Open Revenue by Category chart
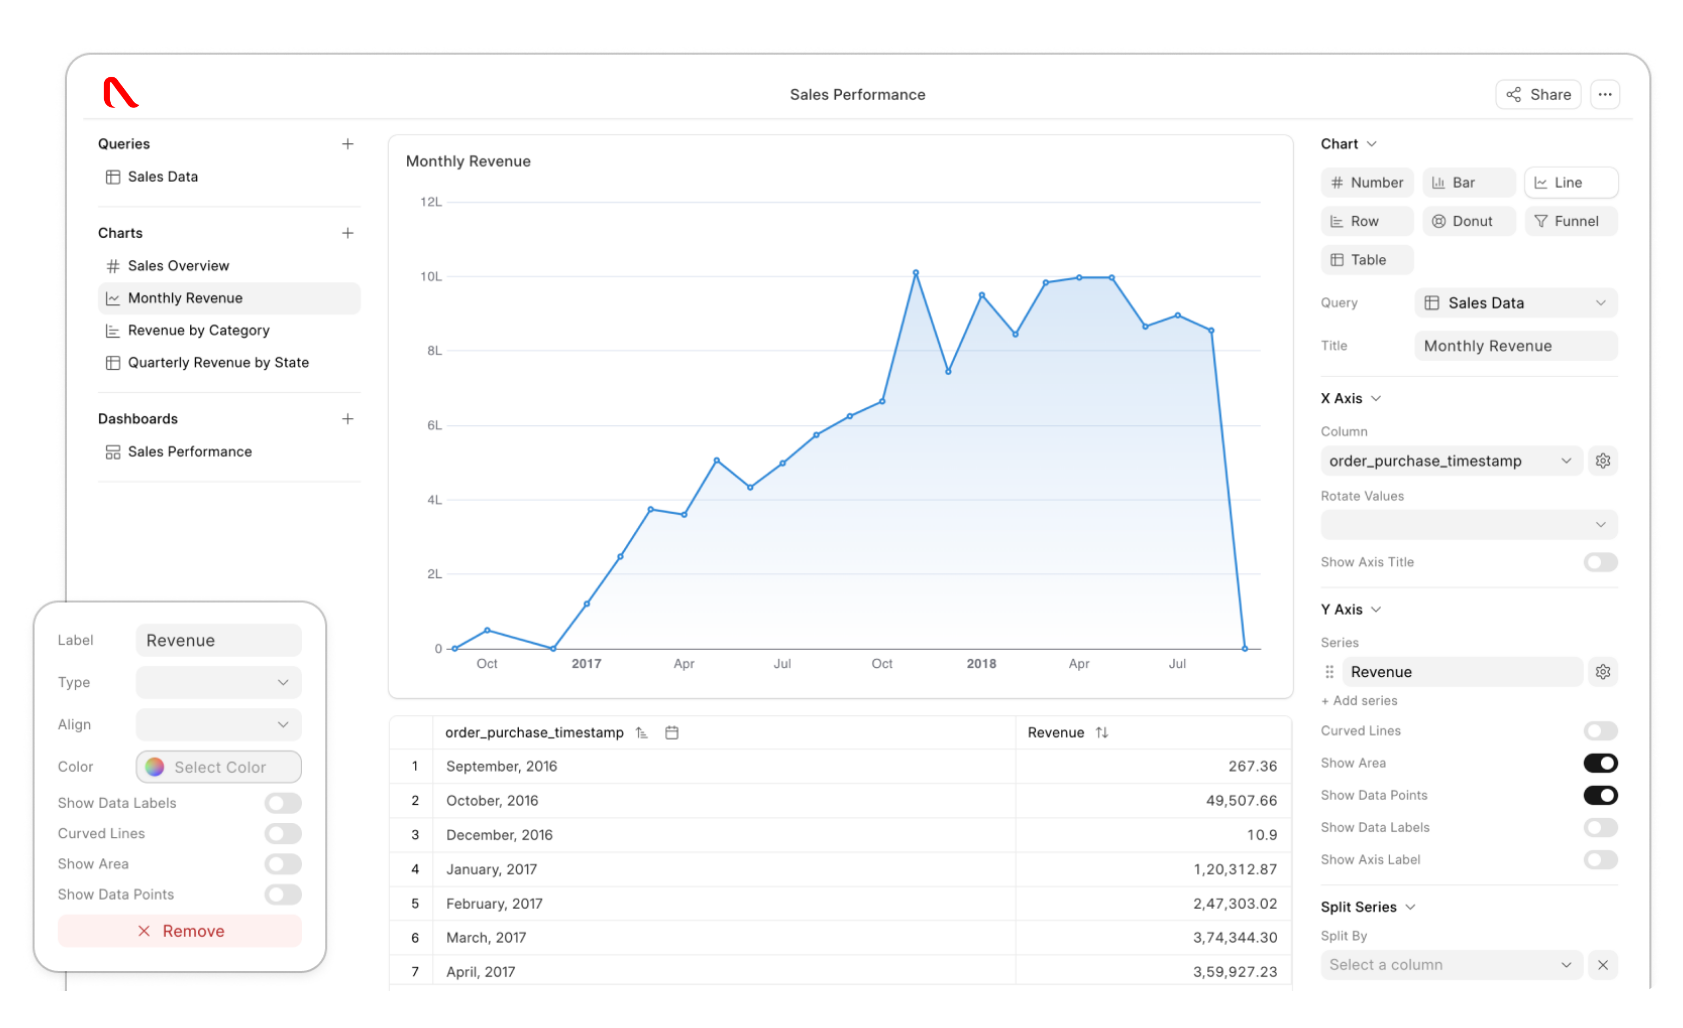This screenshot has height=1028, width=1683. point(198,331)
